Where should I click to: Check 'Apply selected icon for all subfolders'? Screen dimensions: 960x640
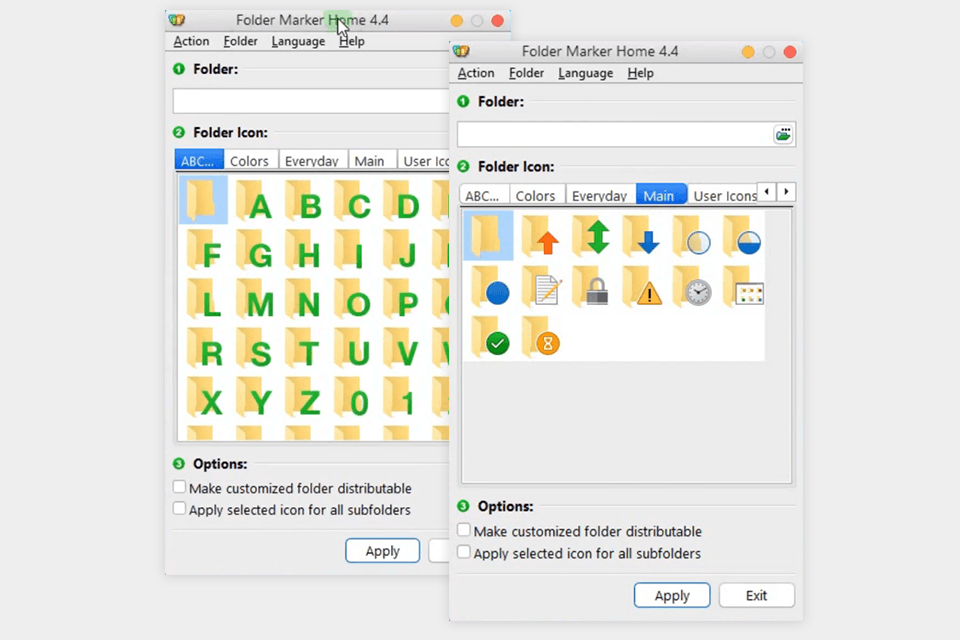pyautogui.click(x=464, y=553)
